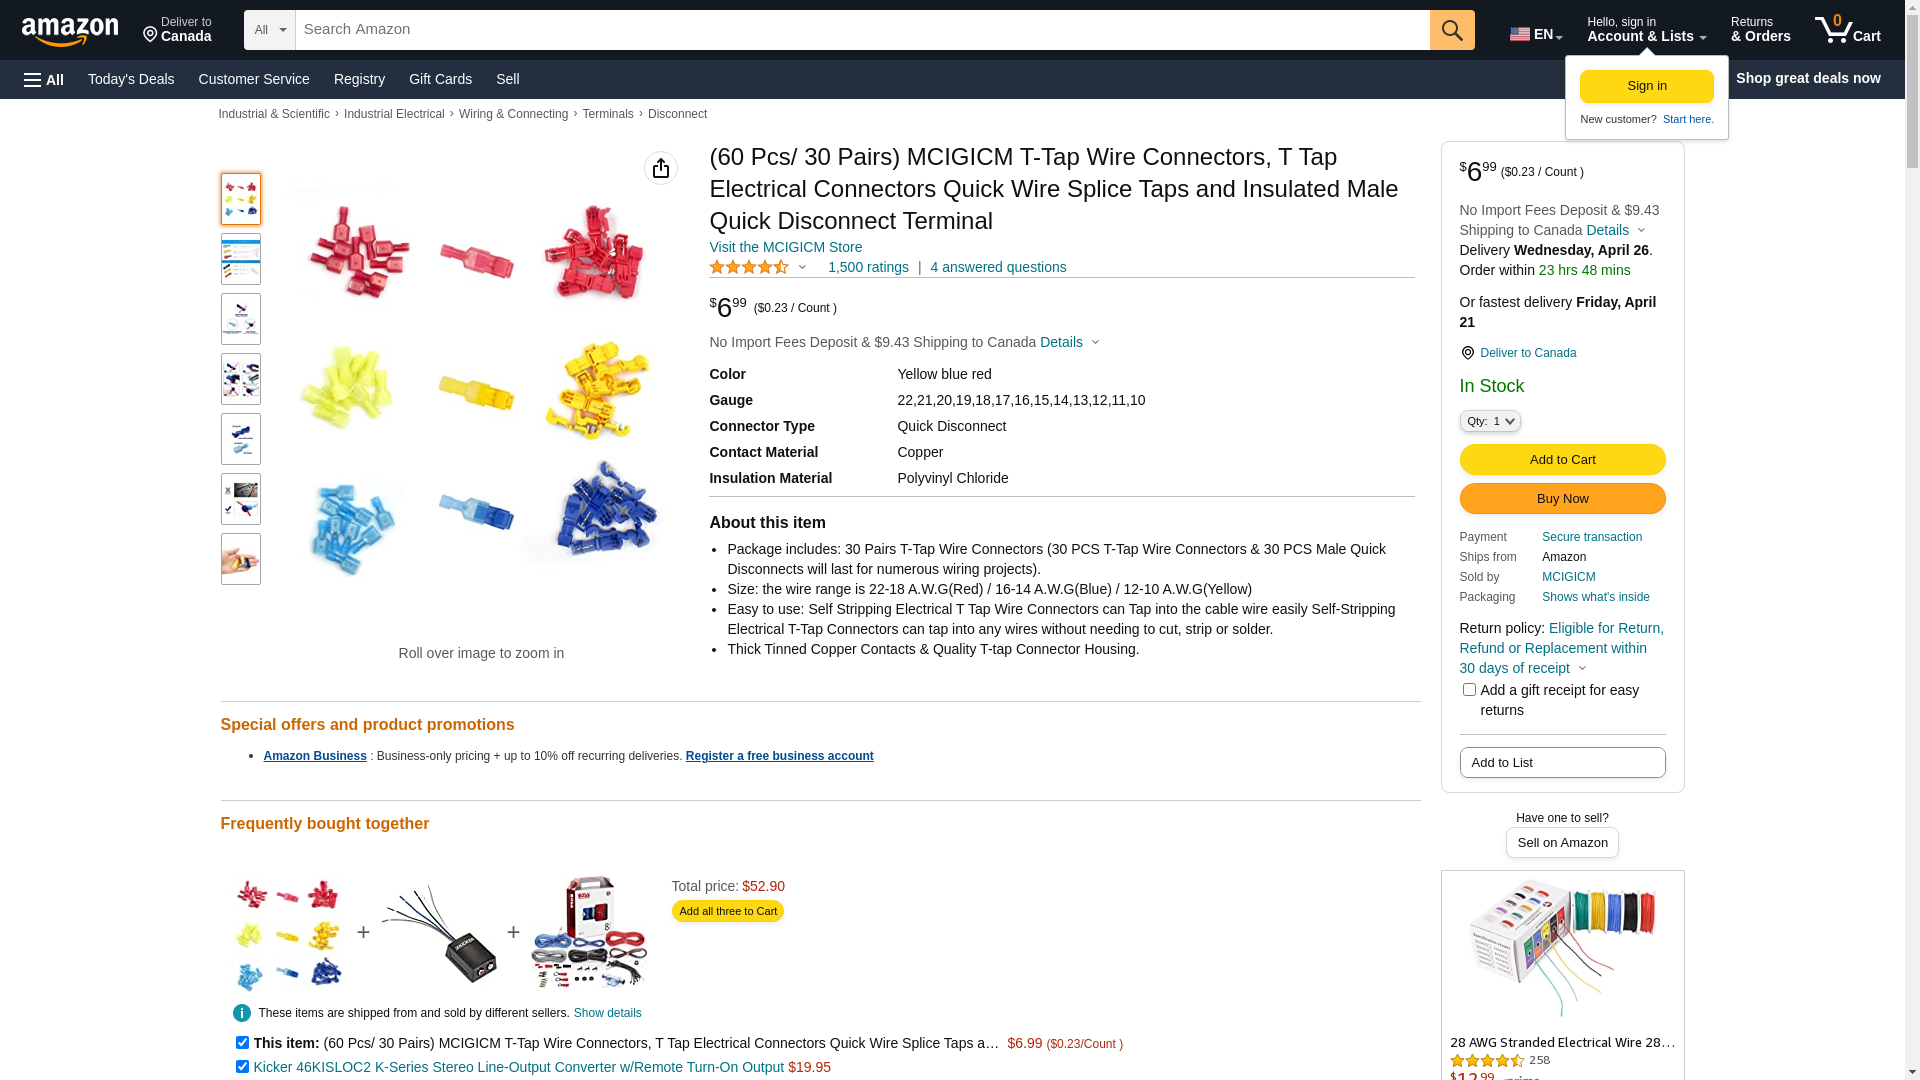Open the All hamburger menu
The width and height of the screenshot is (1920, 1080).
pyautogui.click(x=44, y=79)
